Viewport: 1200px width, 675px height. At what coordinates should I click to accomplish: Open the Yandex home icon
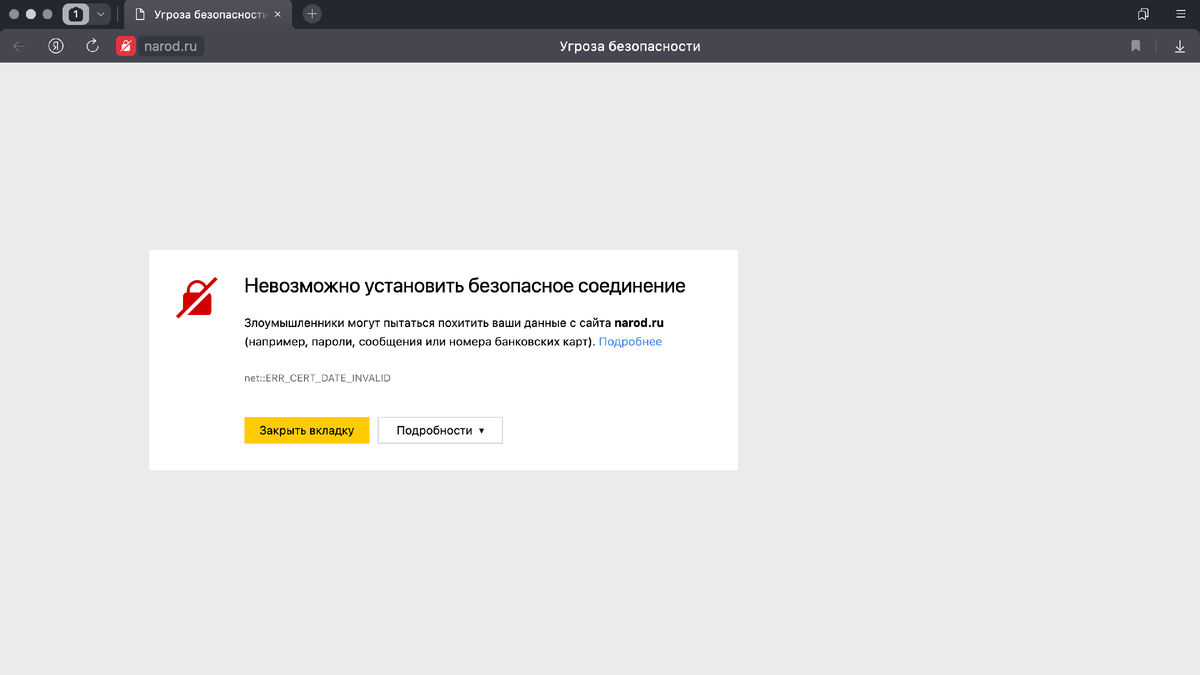(x=57, y=46)
